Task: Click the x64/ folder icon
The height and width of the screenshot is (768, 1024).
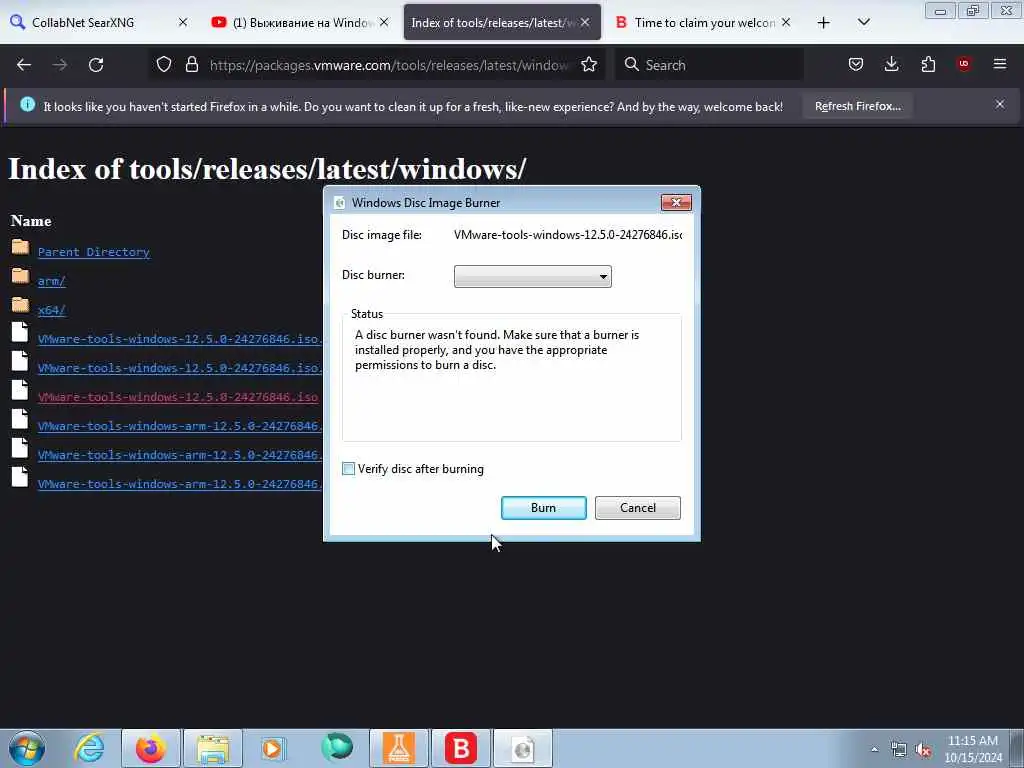Action: tap(20, 305)
